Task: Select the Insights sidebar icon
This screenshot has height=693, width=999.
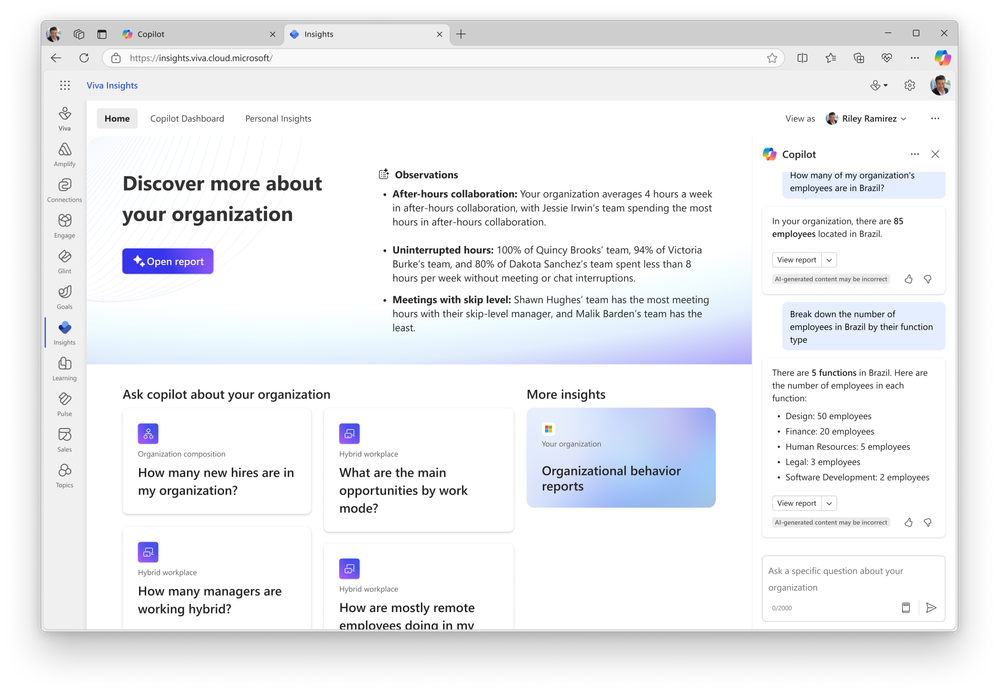Action: 64,332
